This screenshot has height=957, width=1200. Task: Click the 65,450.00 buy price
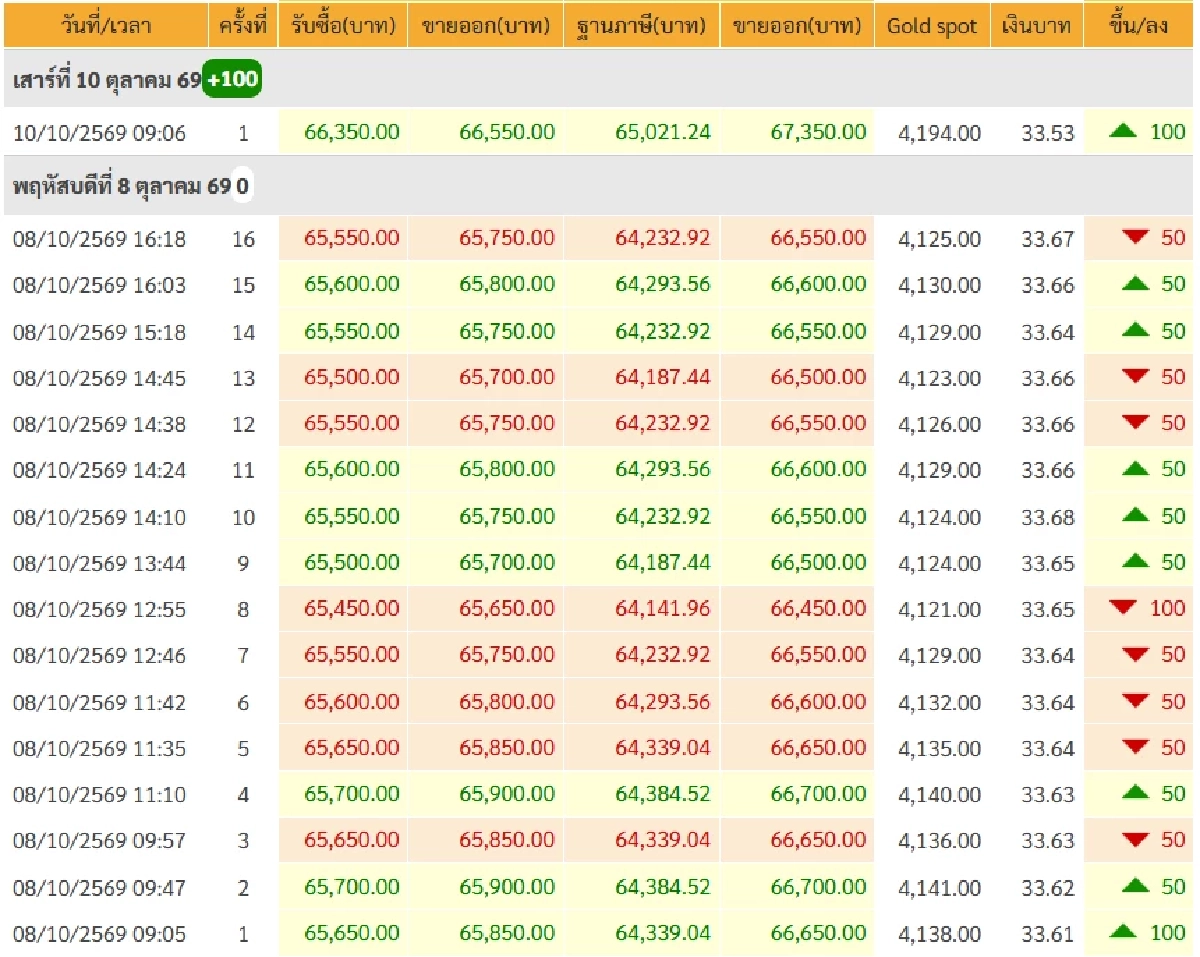coord(351,608)
